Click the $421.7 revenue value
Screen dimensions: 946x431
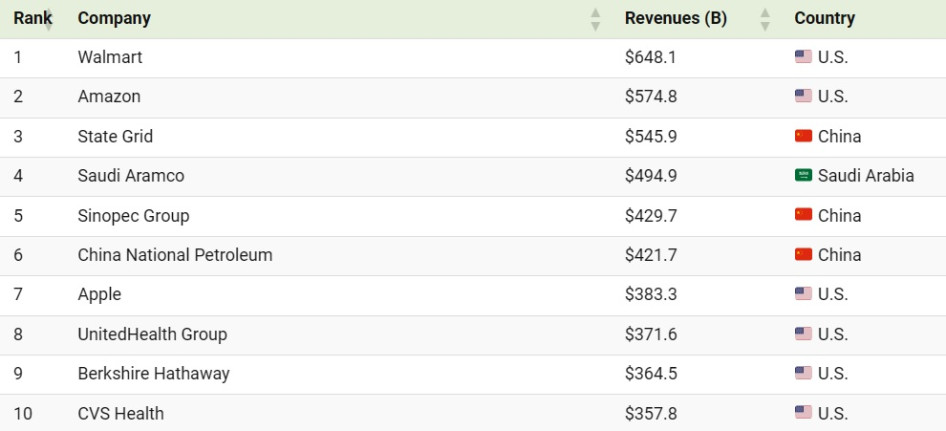(x=650, y=255)
